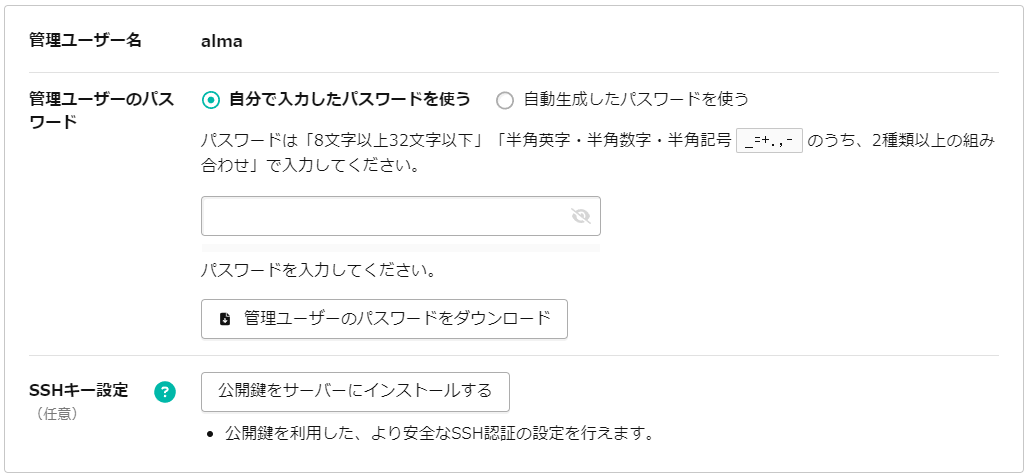The height and width of the screenshot is (476, 1028).
Task: Click the （任意） optional note
Action: [x=58, y=414]
